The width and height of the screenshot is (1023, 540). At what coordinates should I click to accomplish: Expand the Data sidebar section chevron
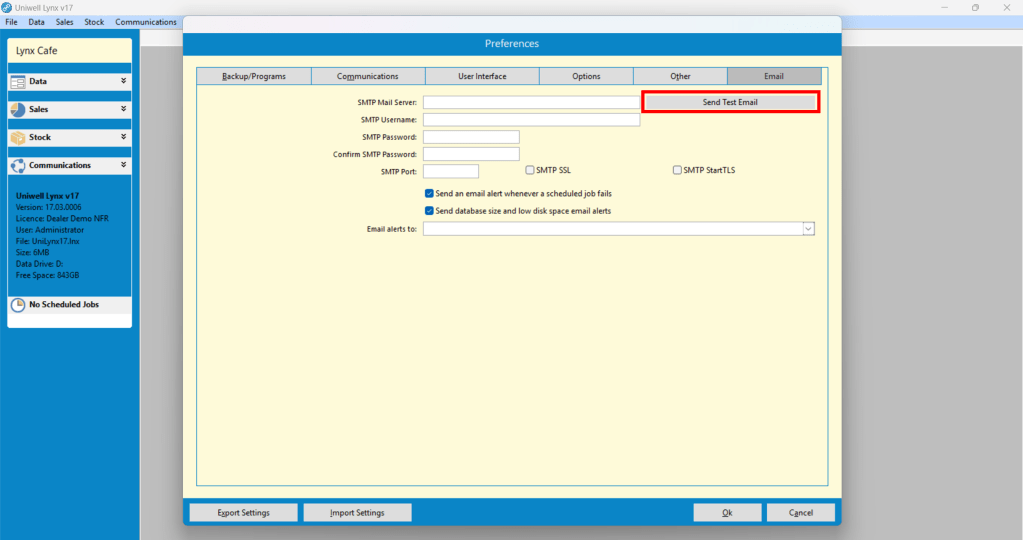click(x=123, y=81)
